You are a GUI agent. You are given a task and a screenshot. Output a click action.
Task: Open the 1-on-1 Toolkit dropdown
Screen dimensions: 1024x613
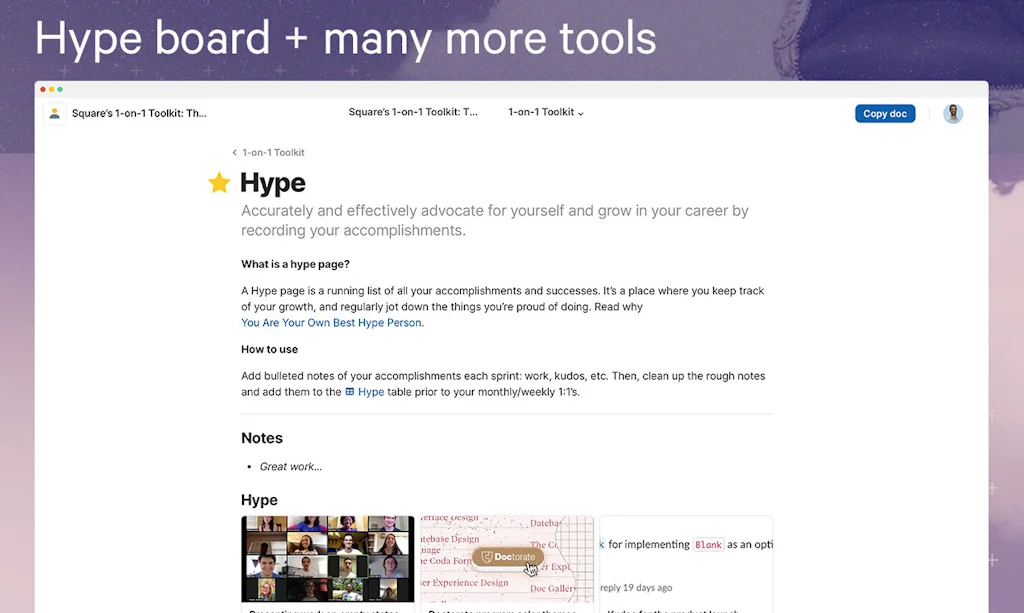545,112
